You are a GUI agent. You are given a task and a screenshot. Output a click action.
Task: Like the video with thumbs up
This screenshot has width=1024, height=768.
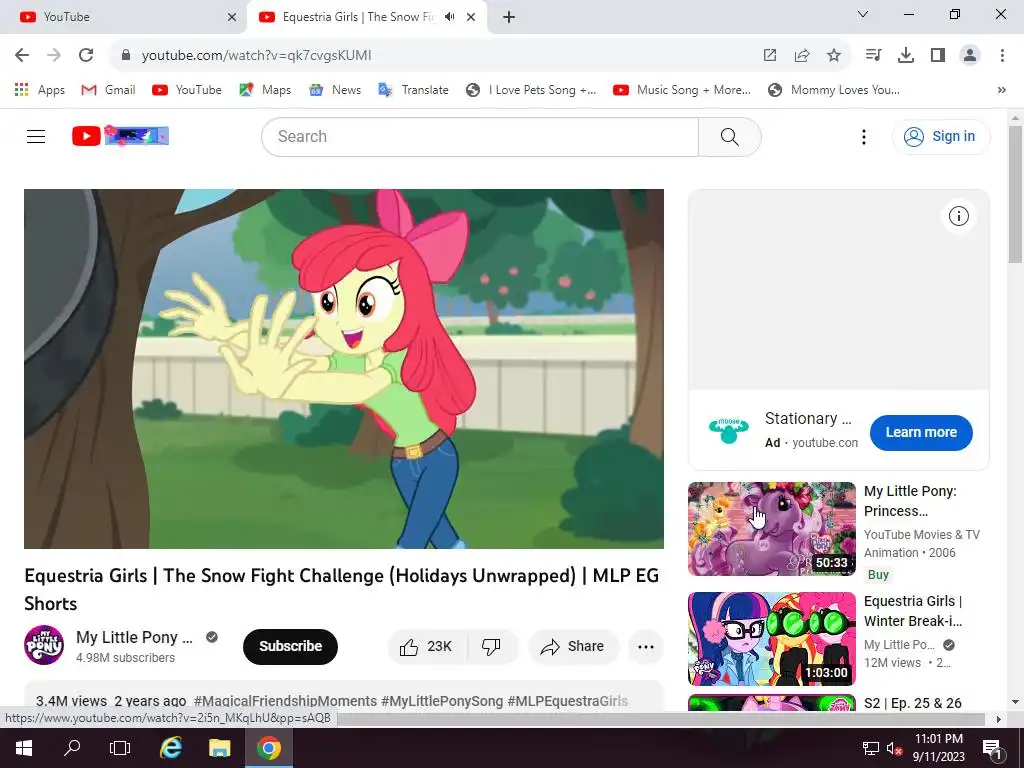(x=426, y=647)
